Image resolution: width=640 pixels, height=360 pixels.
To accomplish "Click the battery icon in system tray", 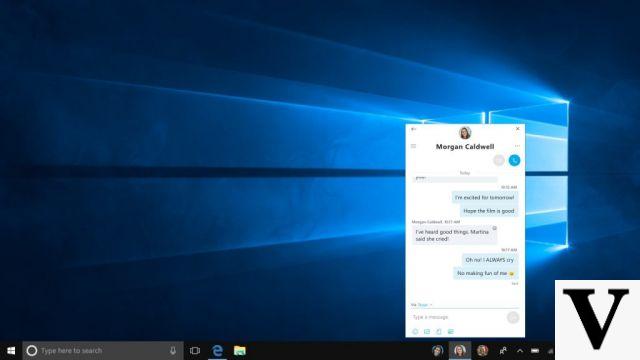I will tap(535, 351).
